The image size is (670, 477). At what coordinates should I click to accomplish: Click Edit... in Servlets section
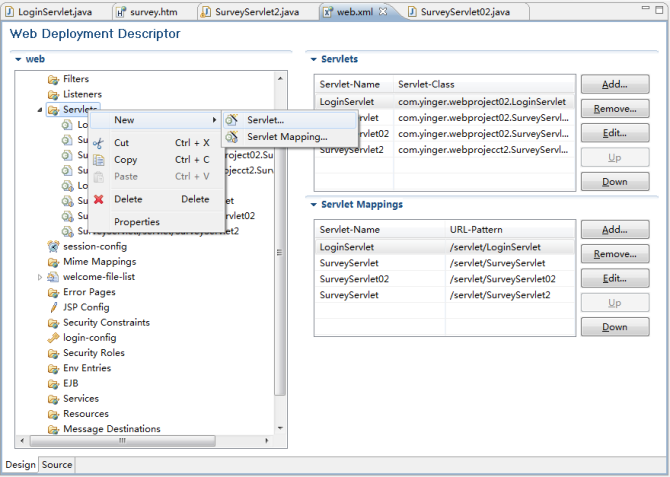coord(615,133)
